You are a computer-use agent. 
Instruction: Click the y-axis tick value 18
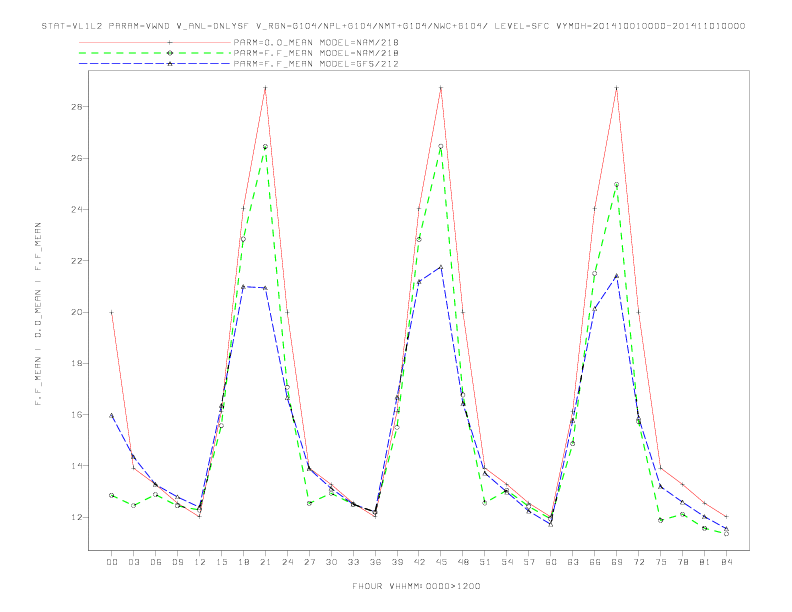77,363
